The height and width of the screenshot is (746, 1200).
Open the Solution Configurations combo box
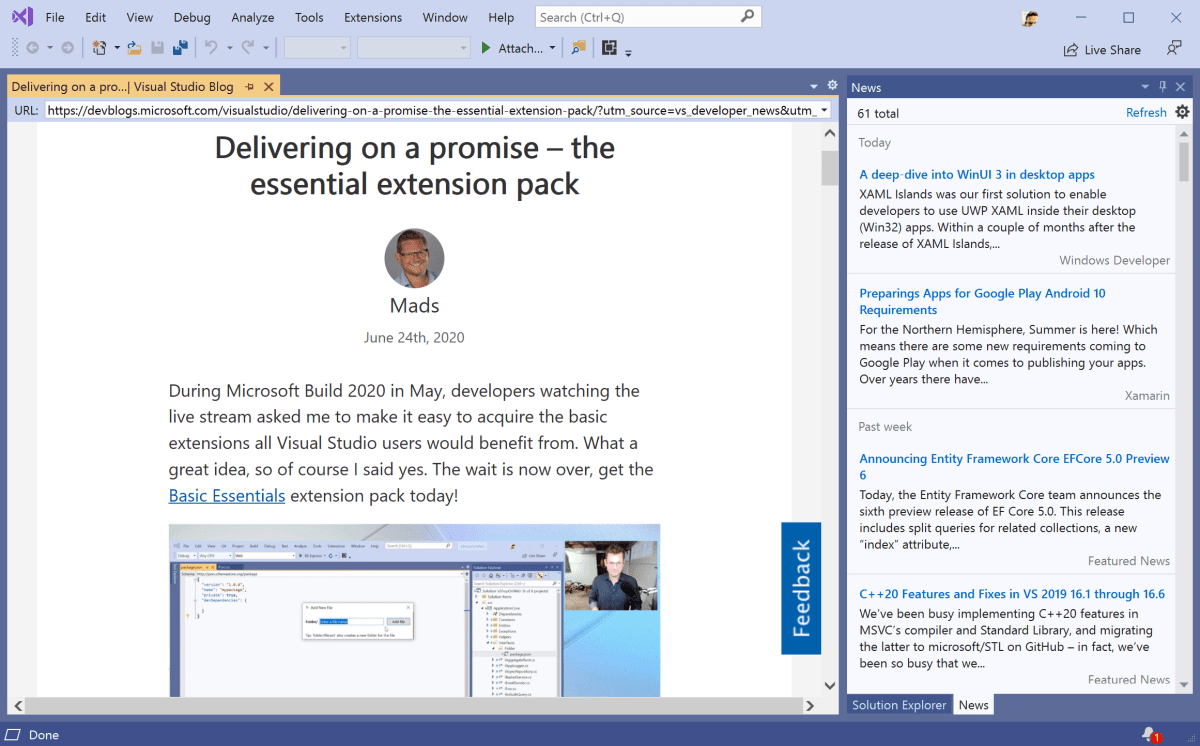(x=317, y=48)
